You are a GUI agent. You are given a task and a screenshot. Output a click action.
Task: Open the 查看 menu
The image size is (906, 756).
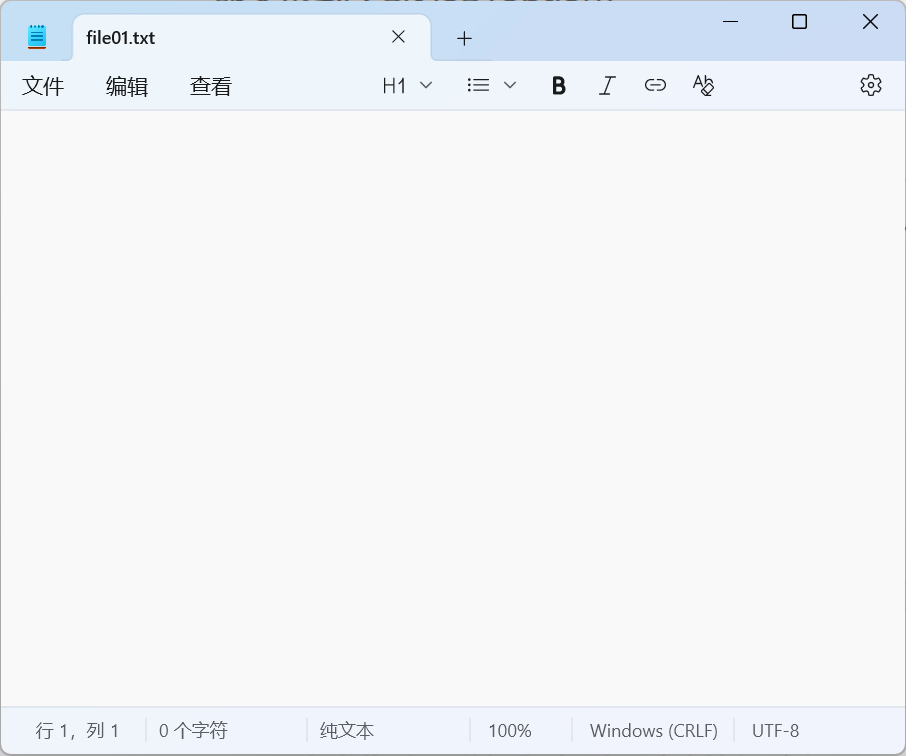point(211,86)
